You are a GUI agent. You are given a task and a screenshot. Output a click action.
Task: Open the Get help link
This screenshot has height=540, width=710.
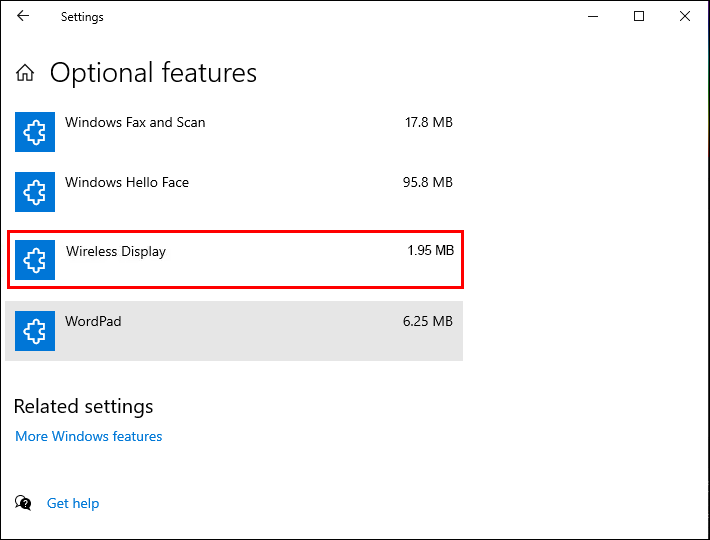73,503
